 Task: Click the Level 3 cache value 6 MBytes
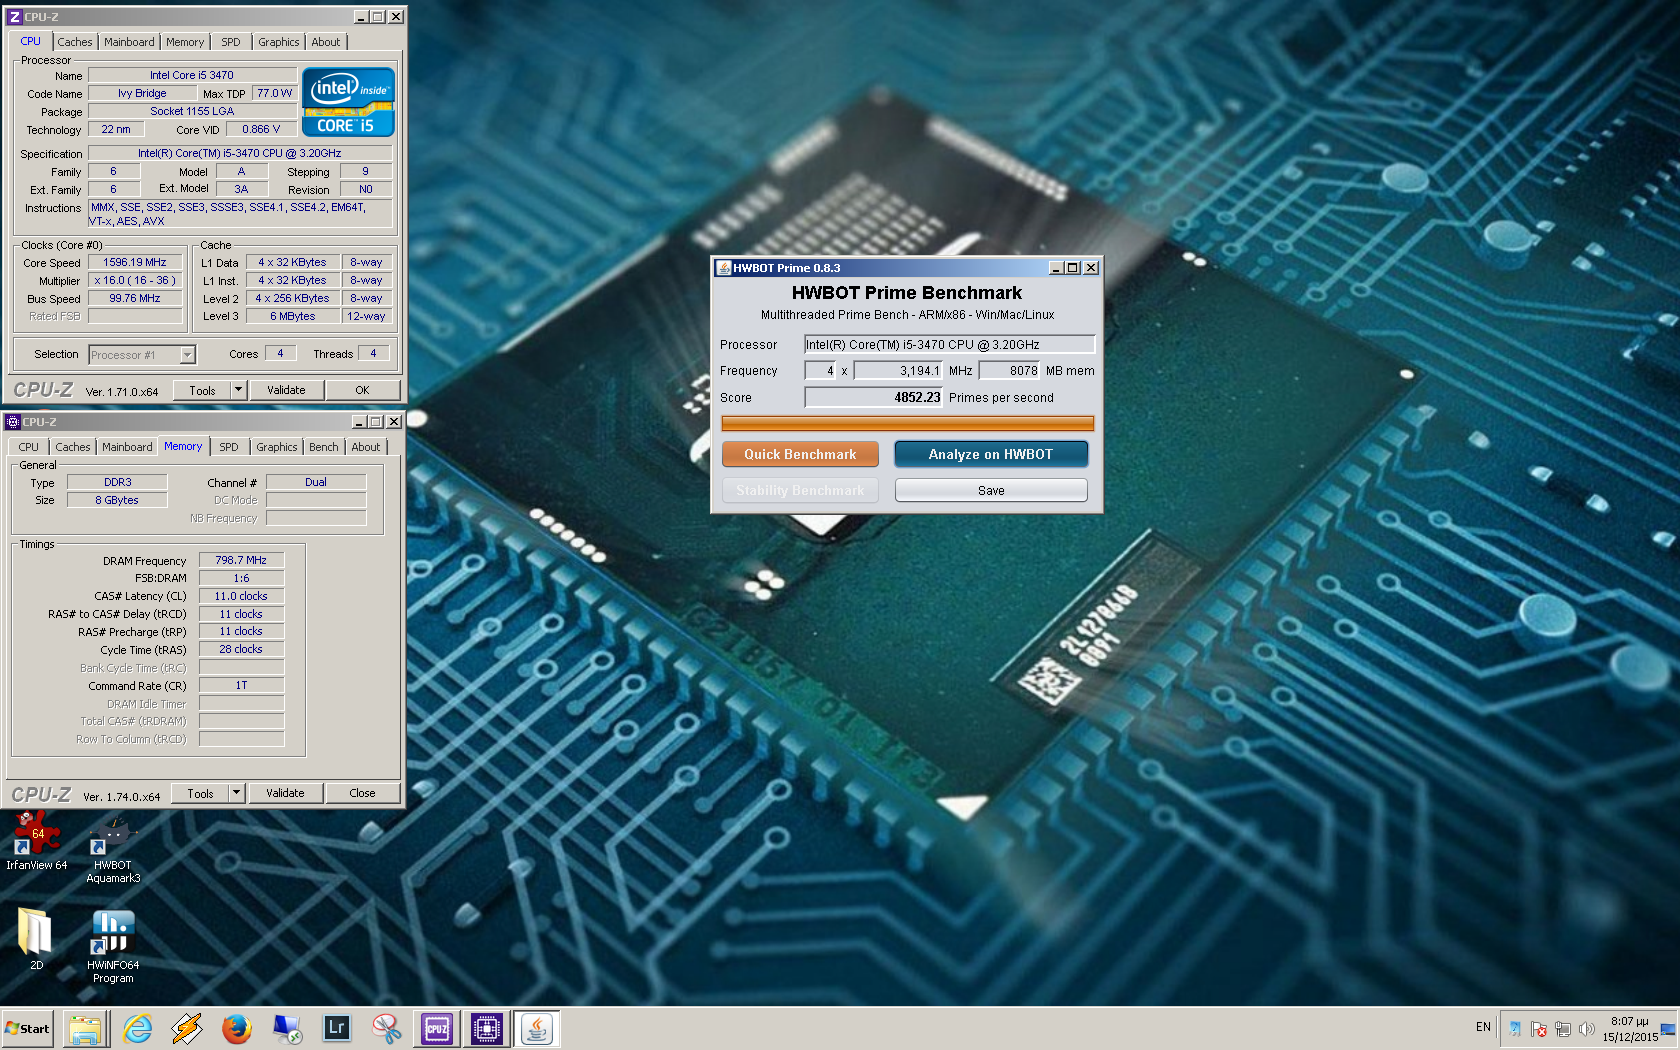tap(293, 316)
